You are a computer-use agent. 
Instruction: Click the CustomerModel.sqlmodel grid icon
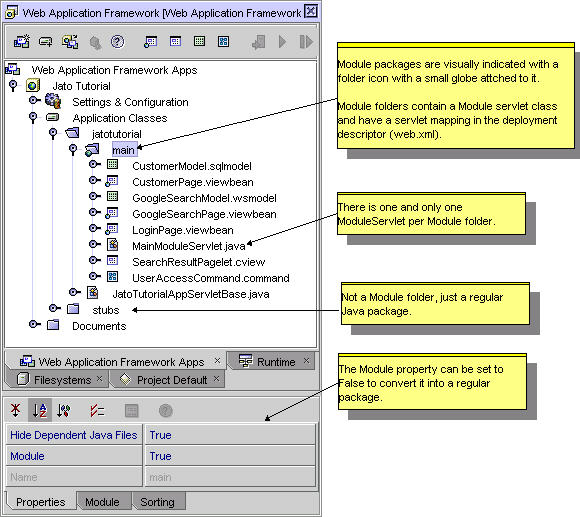(112, 164)
